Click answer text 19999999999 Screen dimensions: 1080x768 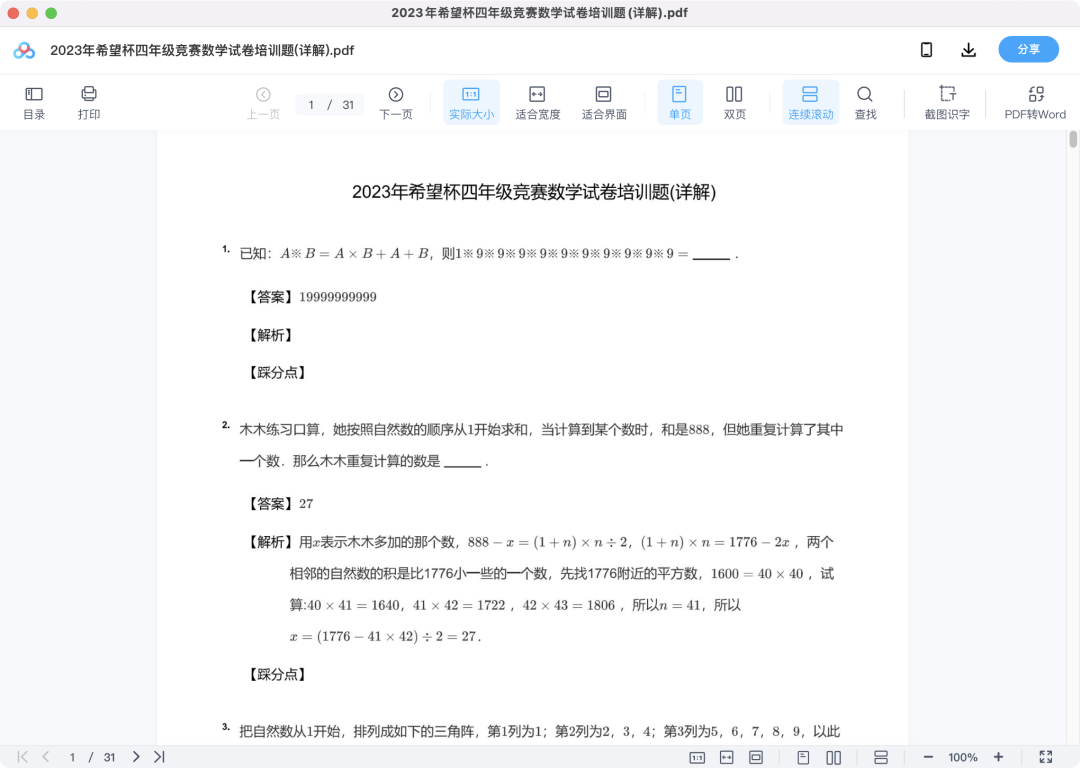(x=338, y=297)
